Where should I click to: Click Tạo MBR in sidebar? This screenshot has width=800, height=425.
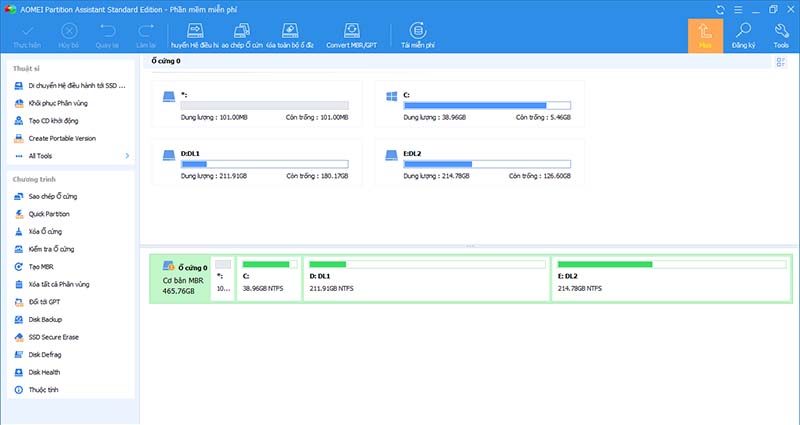pyautogui.click(x=34, y=267)
